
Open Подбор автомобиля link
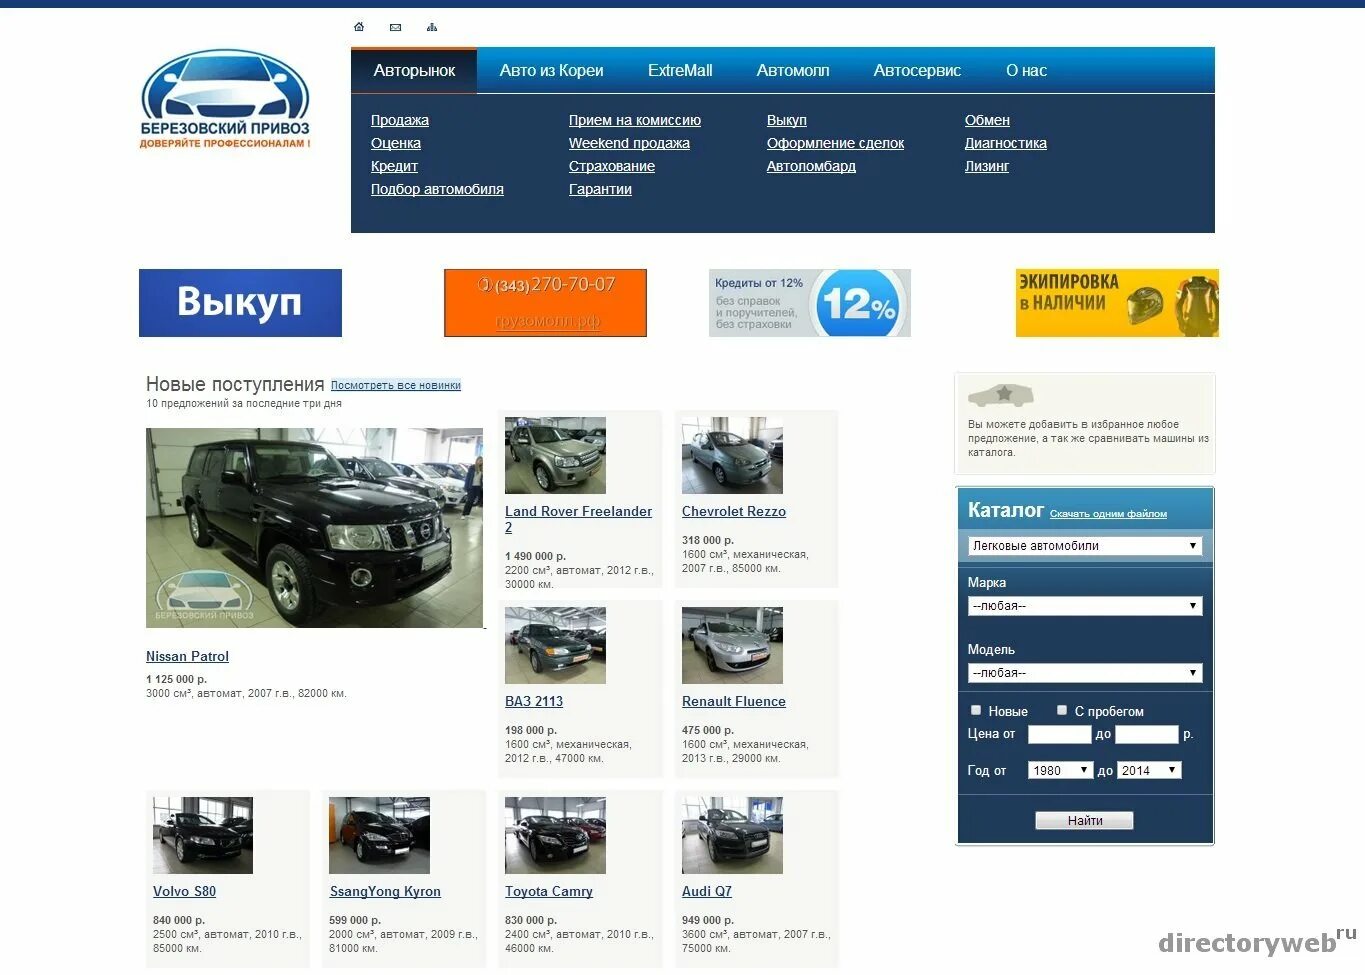coord(437,189)
